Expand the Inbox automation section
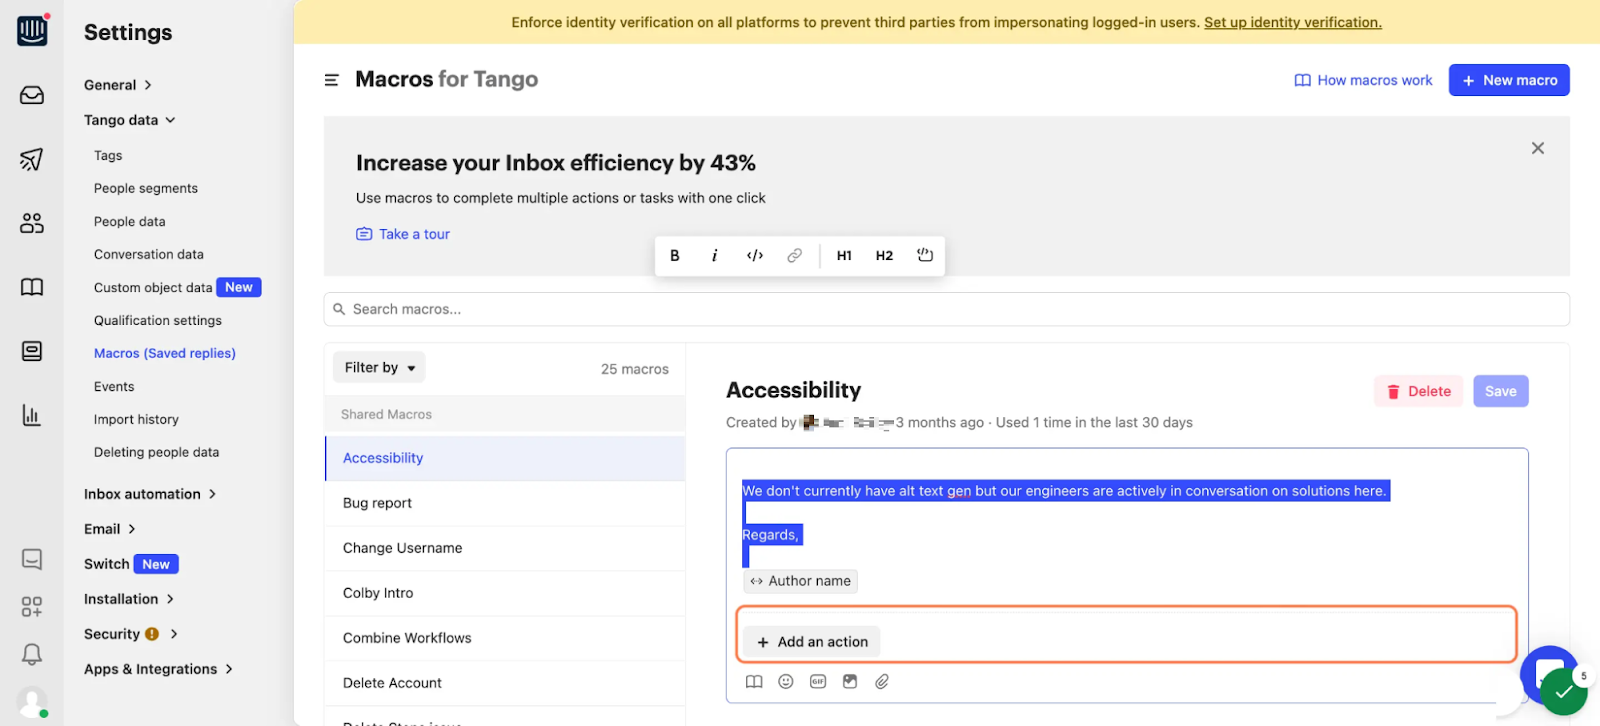Viewport: 1600px width, 726px height. tap(150, 494)
